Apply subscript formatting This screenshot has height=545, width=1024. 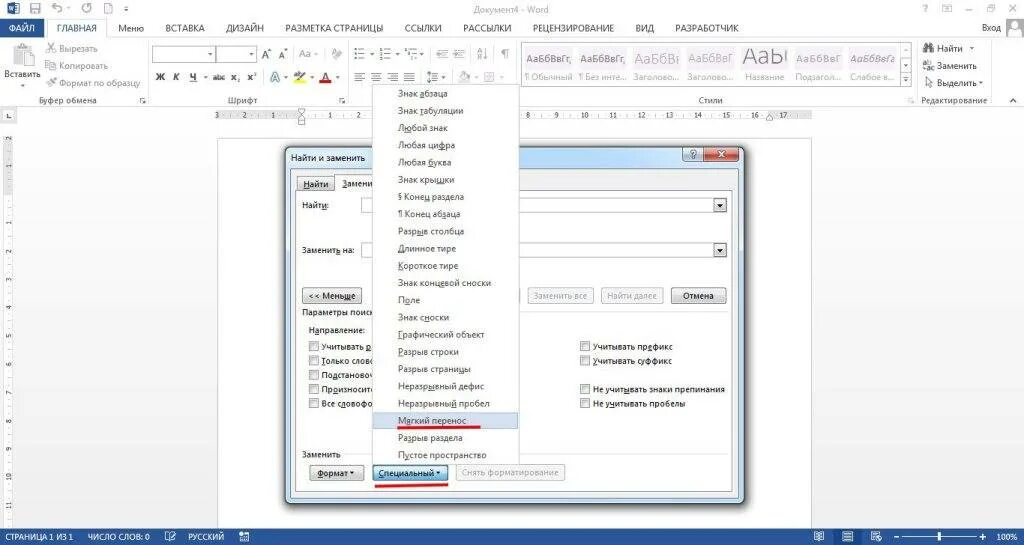pyautogui.click(x=235, y=77)
